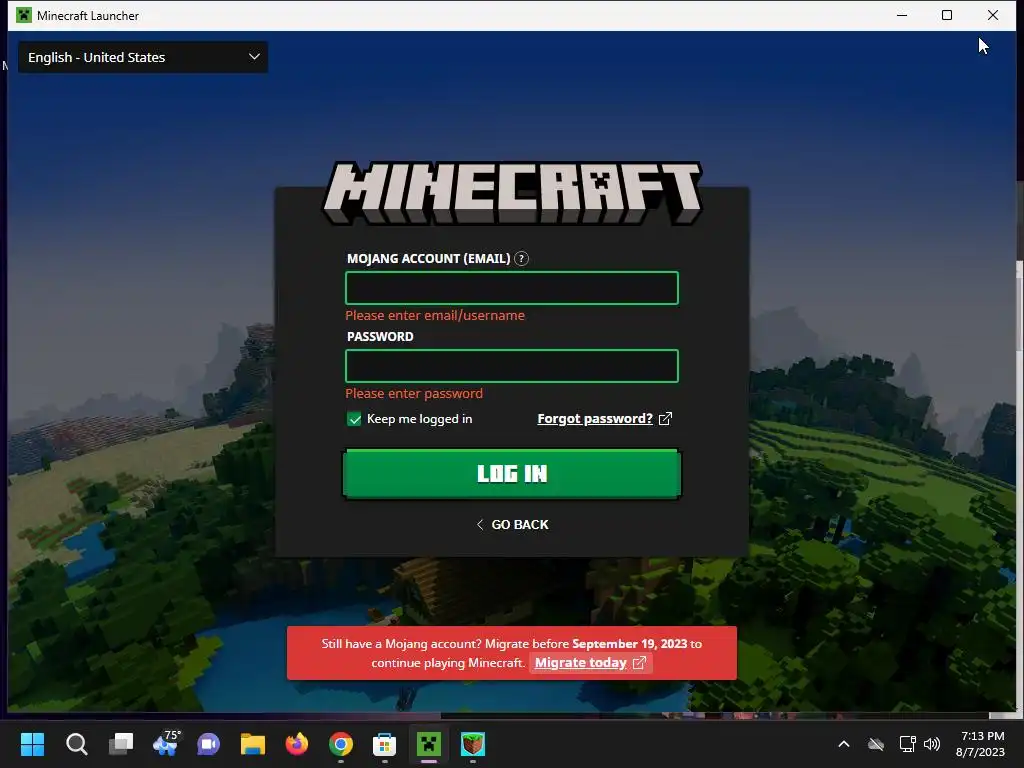Open the clock showing 7:13 PM
The height and width of the screenshot is (768, 1024).
tap(981, 744)
